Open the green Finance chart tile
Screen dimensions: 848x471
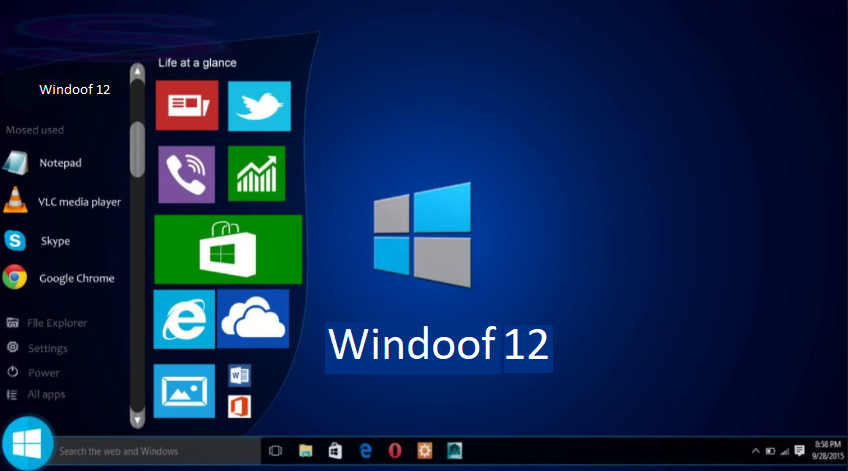point(256,174)
